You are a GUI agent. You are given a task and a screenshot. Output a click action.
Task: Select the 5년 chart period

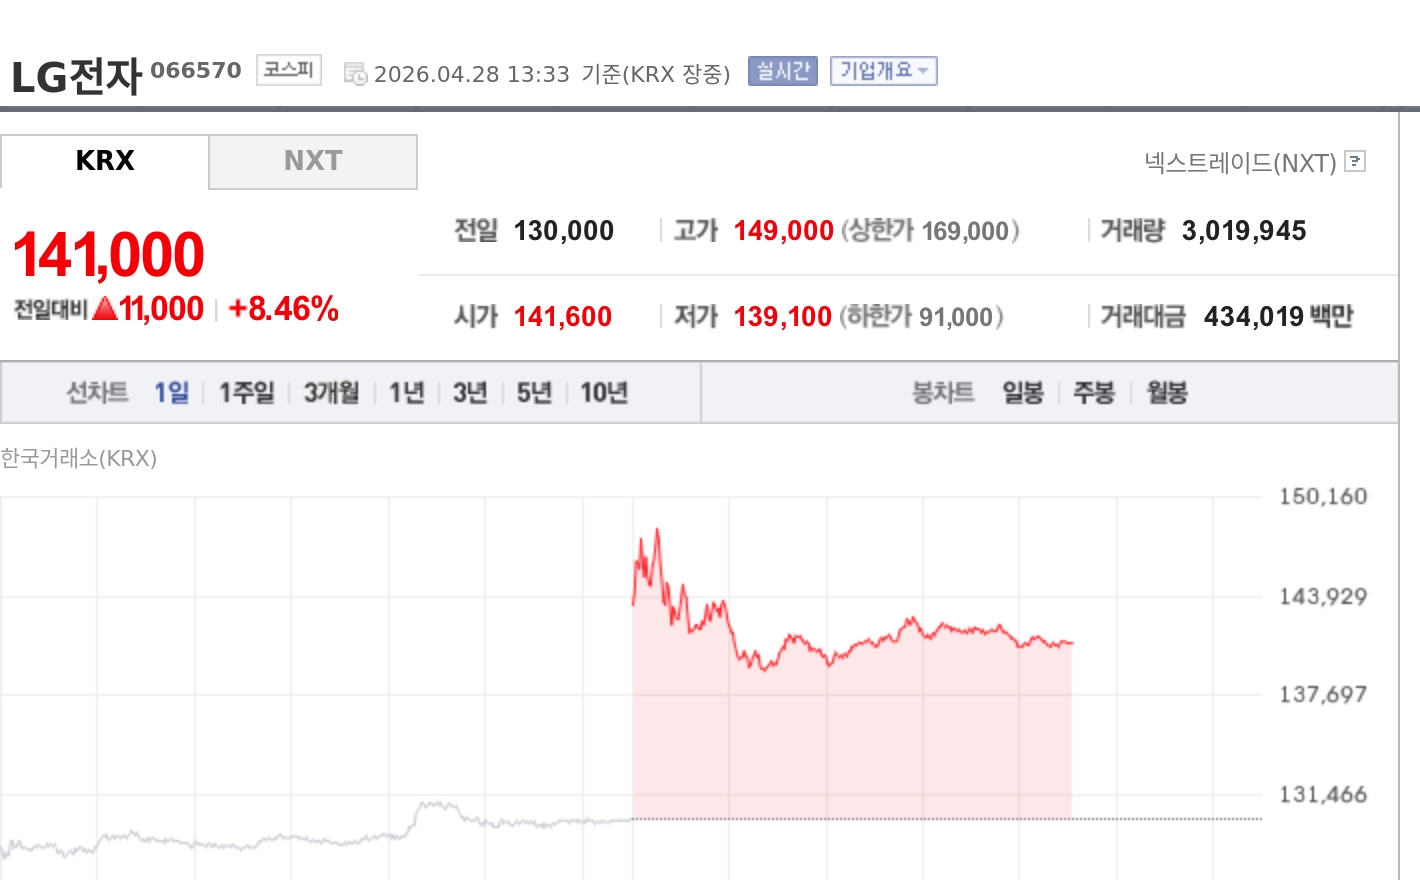tap(533, 393)
